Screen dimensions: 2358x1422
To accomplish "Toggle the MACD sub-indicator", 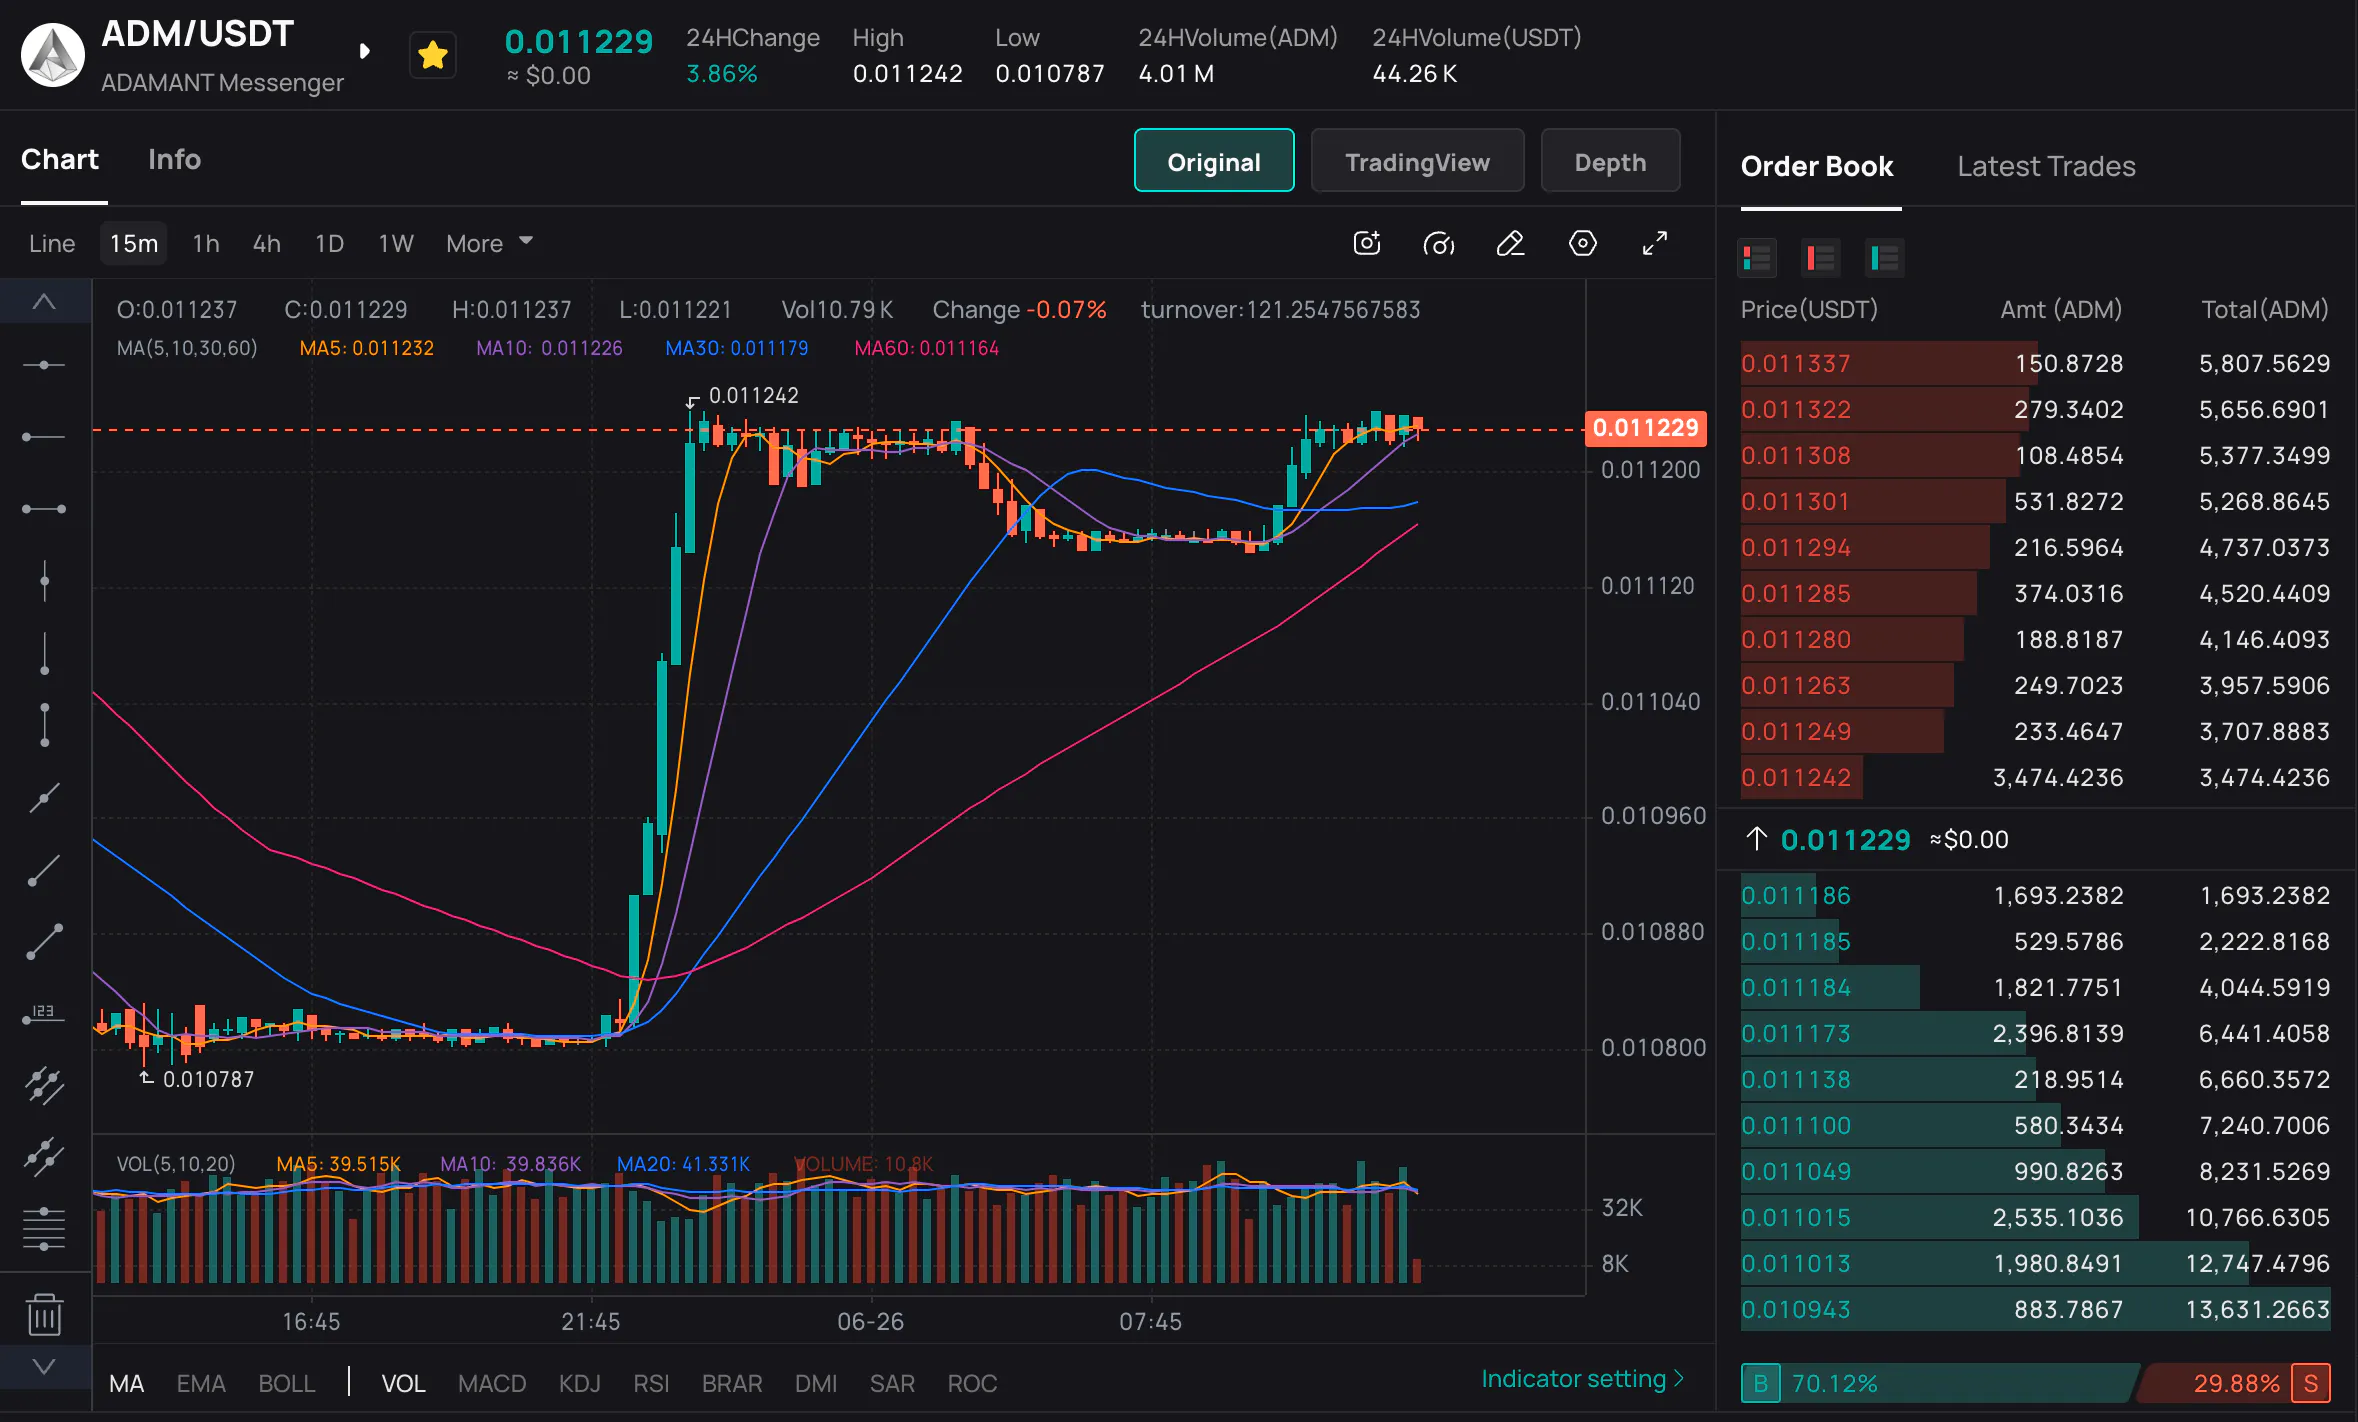I will coord(492,1383).
